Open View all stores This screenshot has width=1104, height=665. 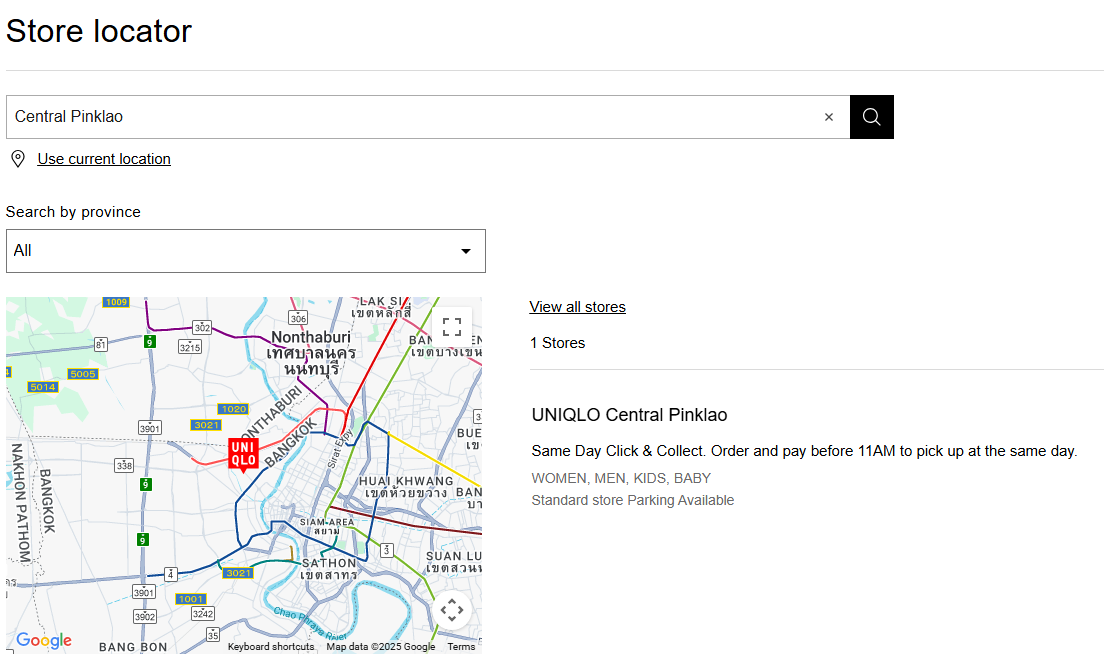[x=577, y=306]
